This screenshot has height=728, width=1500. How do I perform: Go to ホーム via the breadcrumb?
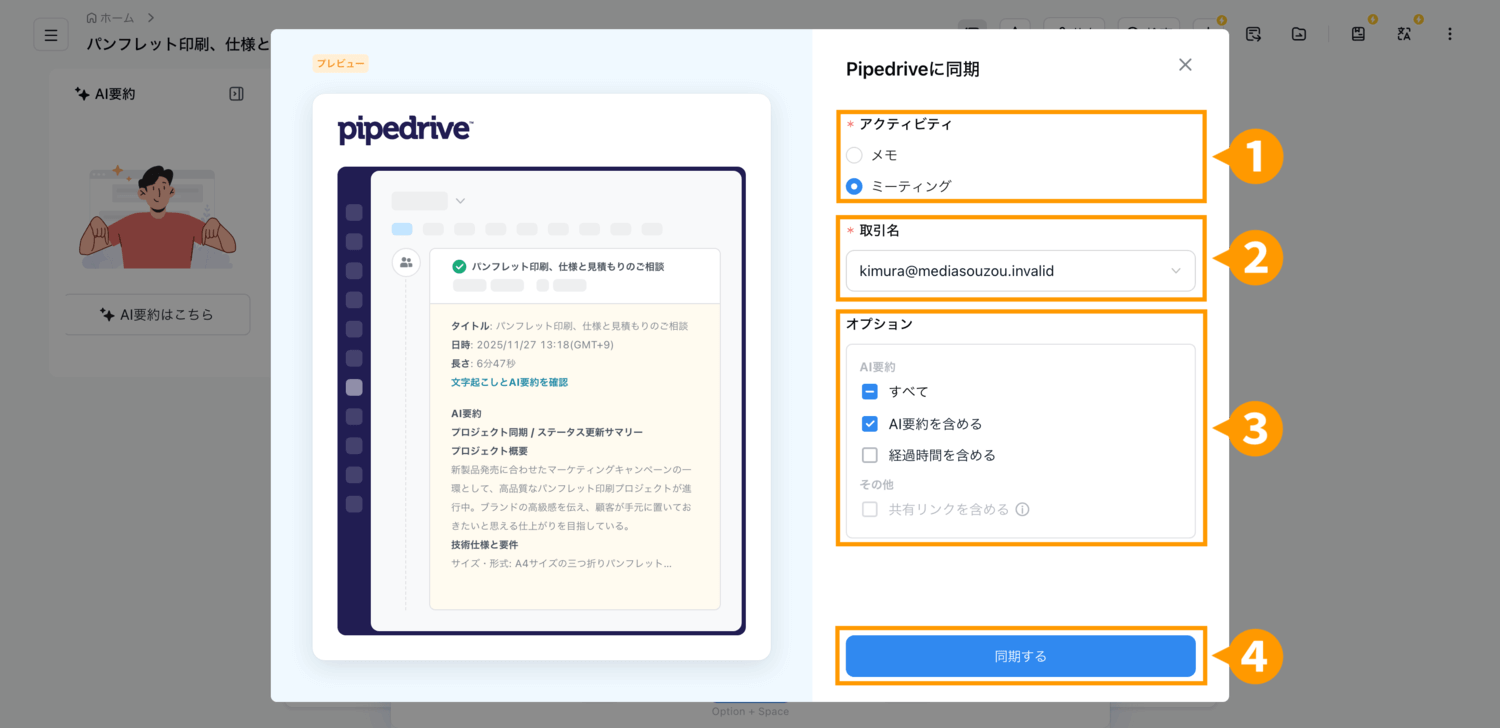click(x=110, y=17)
